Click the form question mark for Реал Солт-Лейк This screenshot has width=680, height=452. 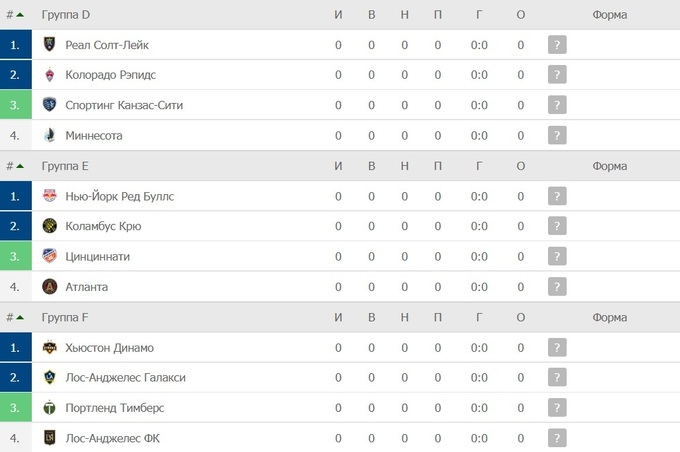pos(557,45)
